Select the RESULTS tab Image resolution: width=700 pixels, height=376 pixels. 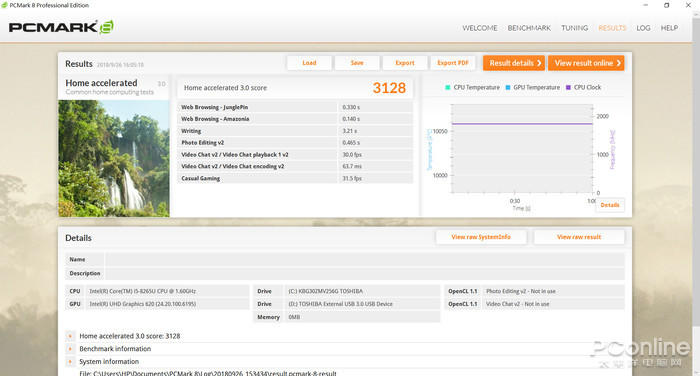click(612, 28)
